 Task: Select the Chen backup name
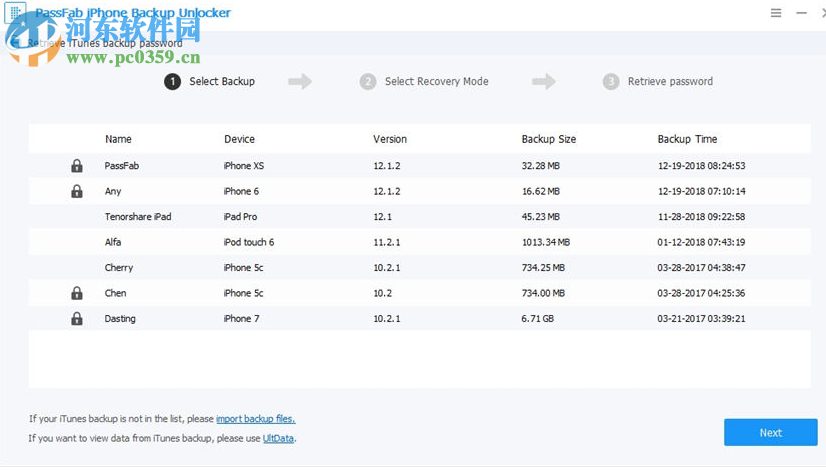pos(115,293)
